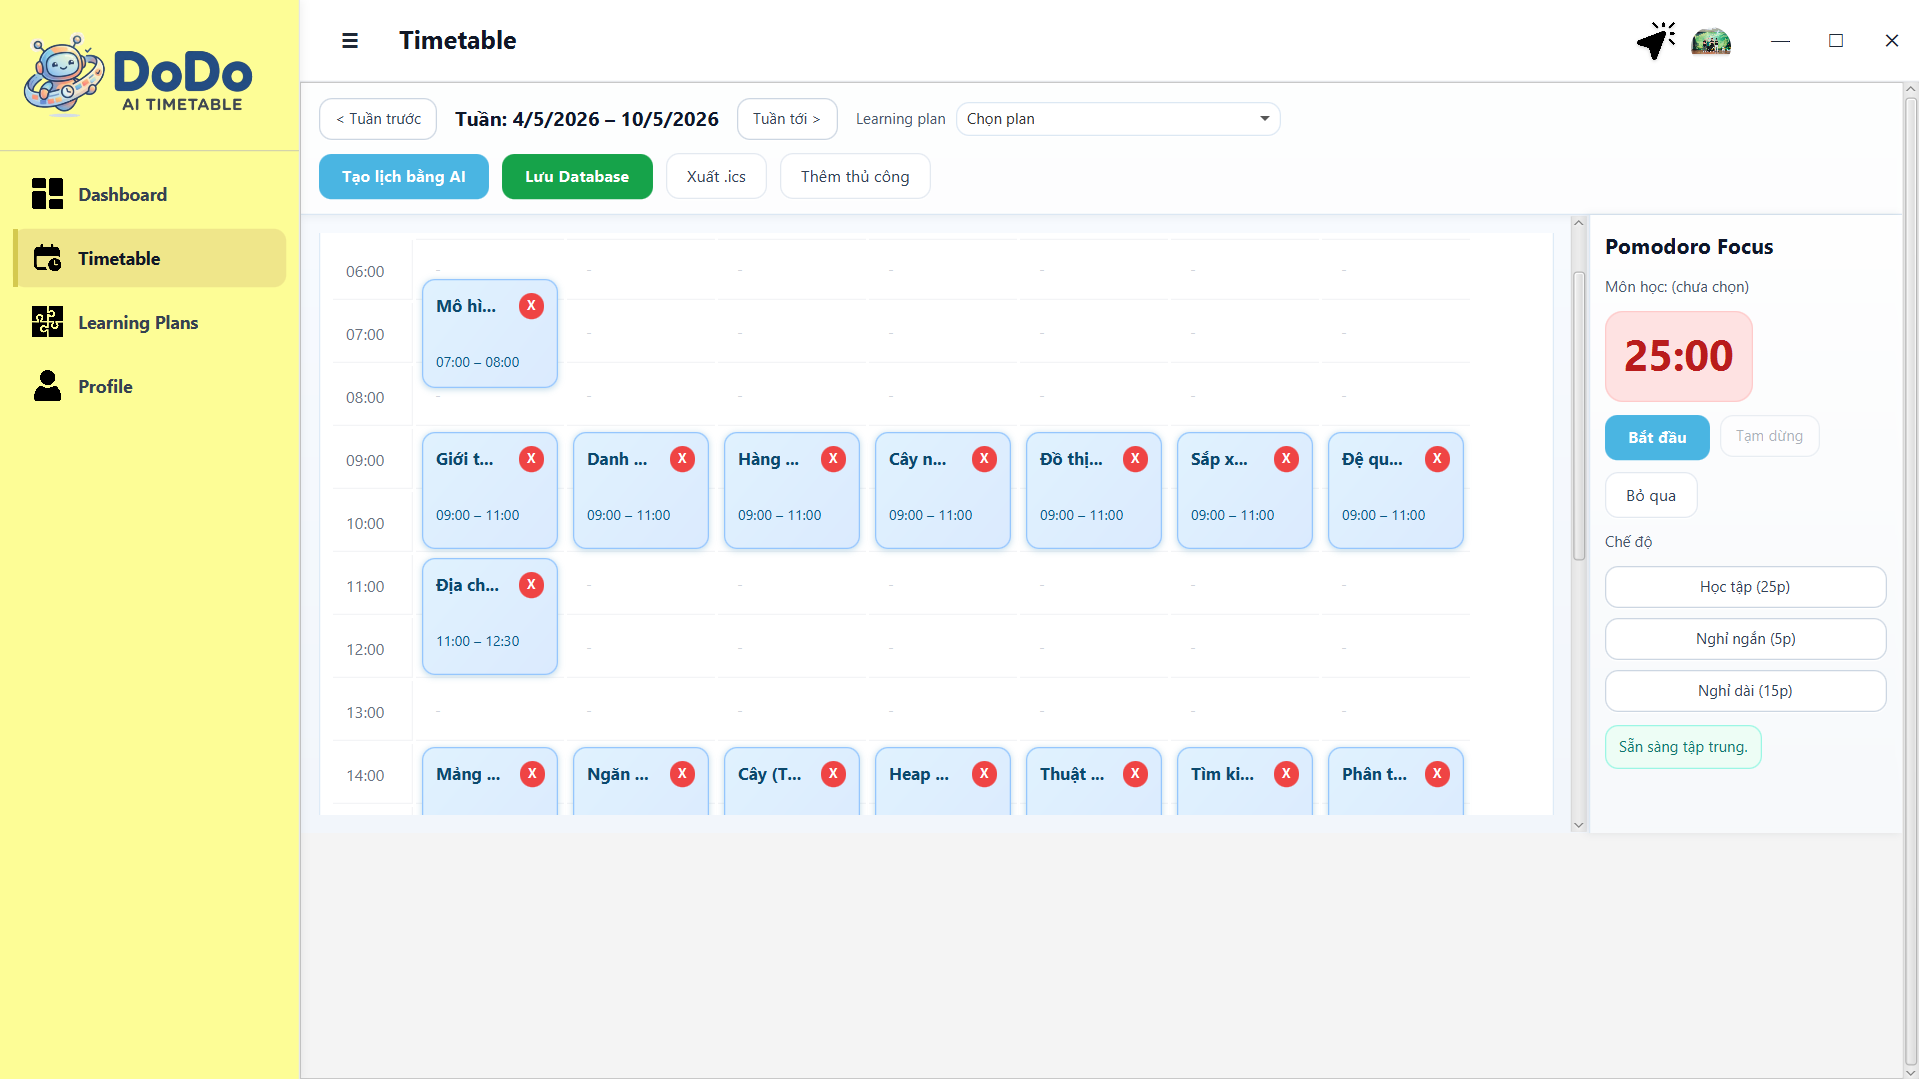Delete the 'Cây n...' event

(x=984, y=459)
